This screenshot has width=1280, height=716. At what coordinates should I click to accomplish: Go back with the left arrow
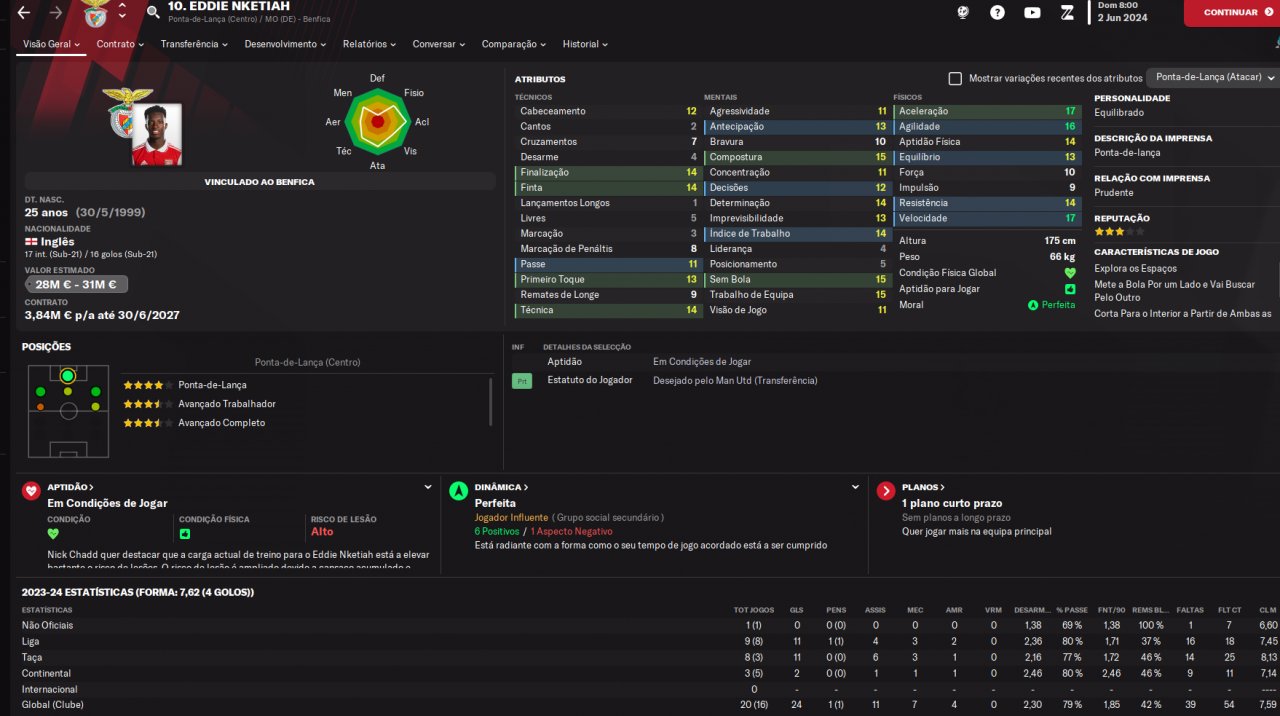tap(23, 13)
